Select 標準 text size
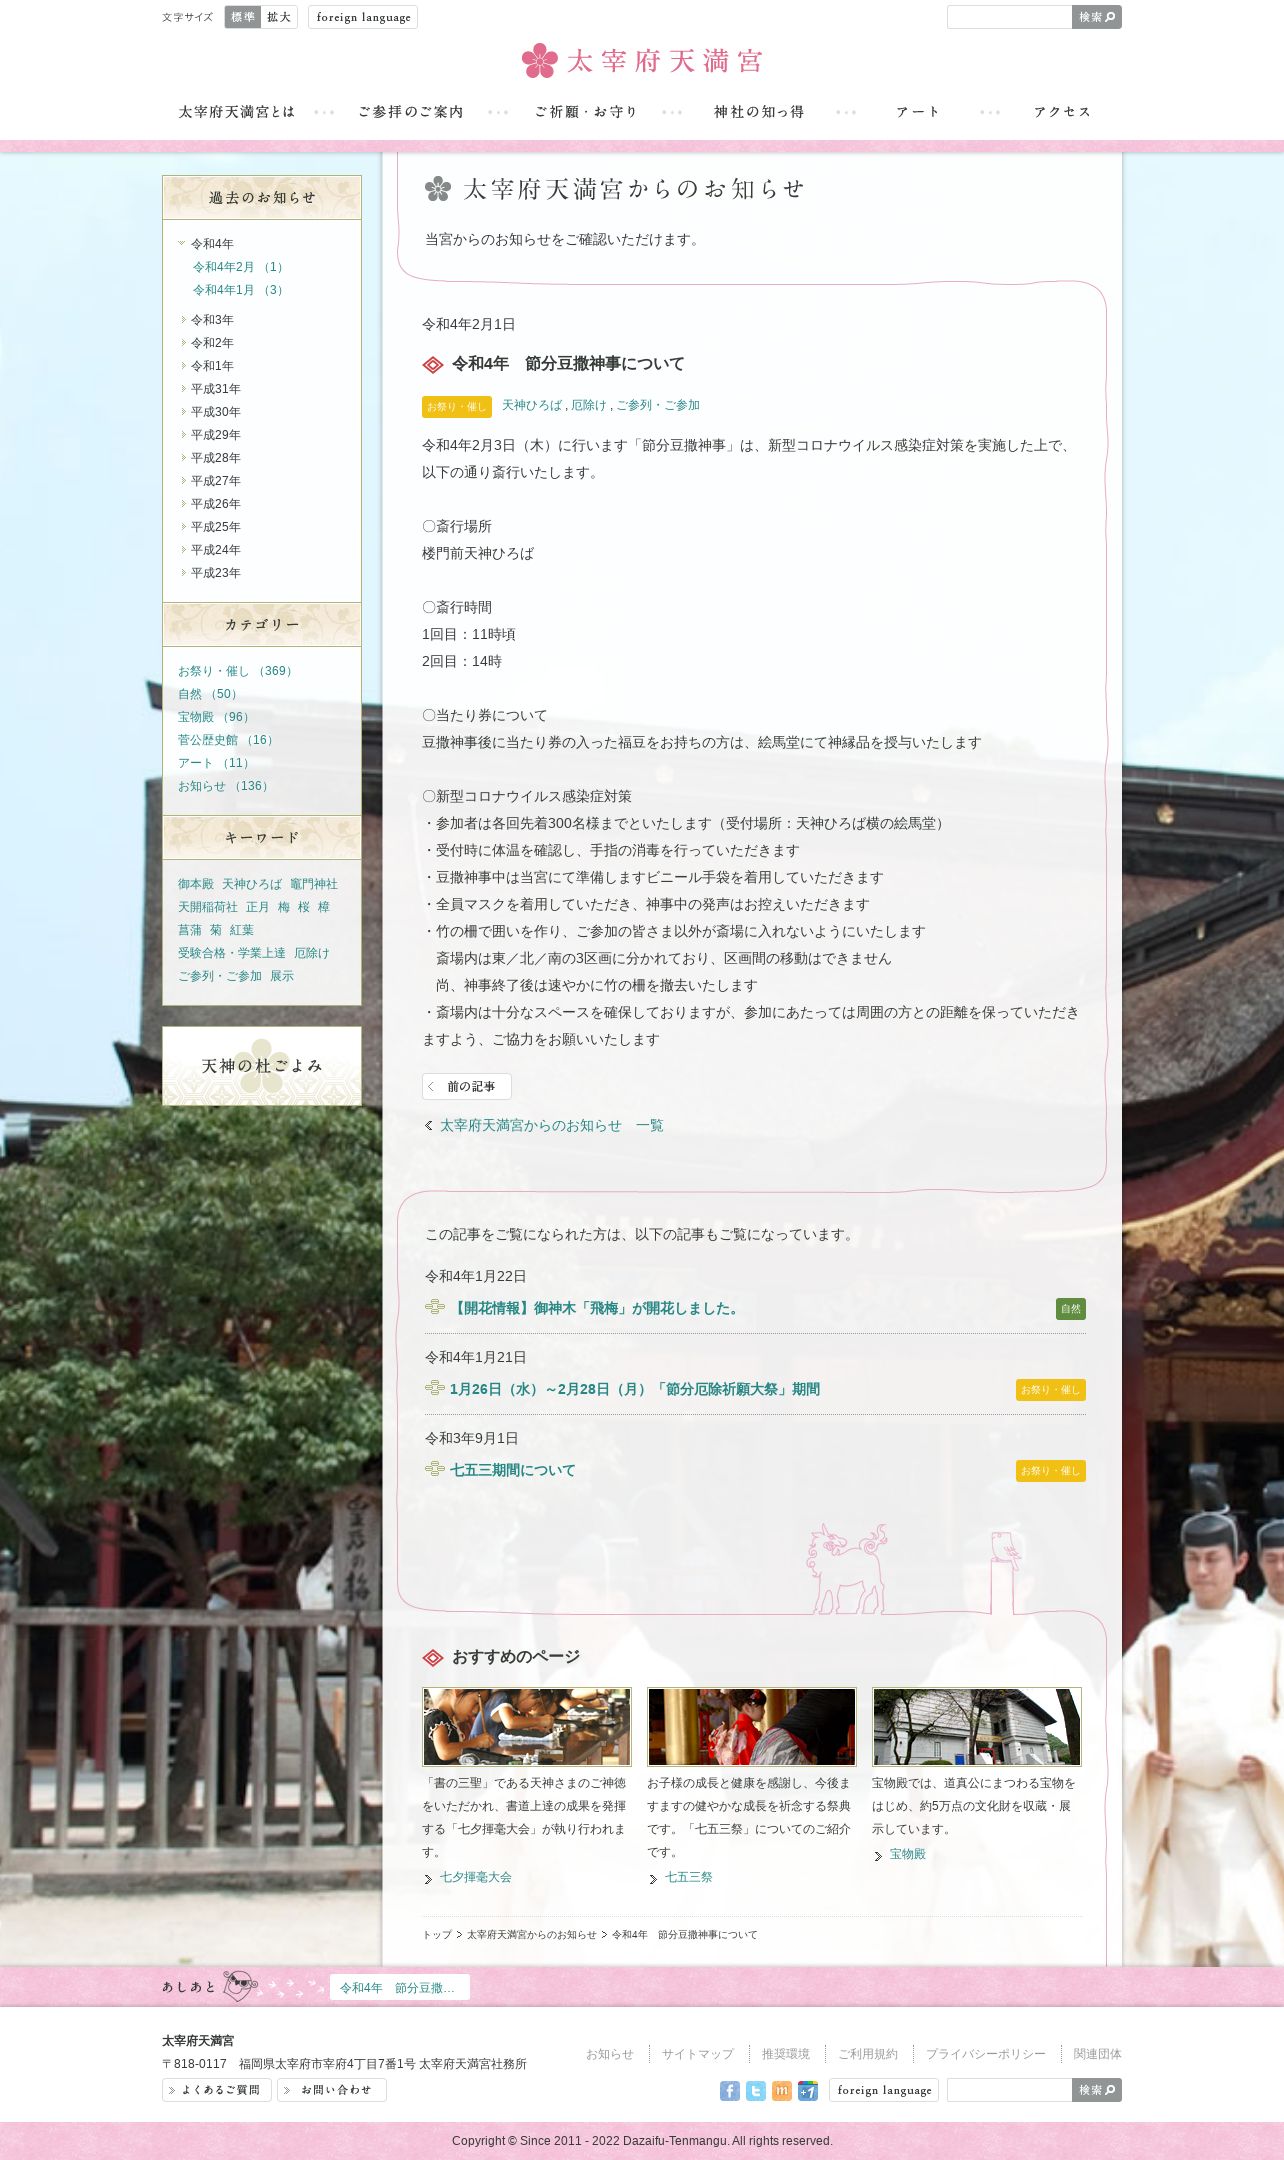This screenshot has height=2160, width=1284. coord(243,17)
